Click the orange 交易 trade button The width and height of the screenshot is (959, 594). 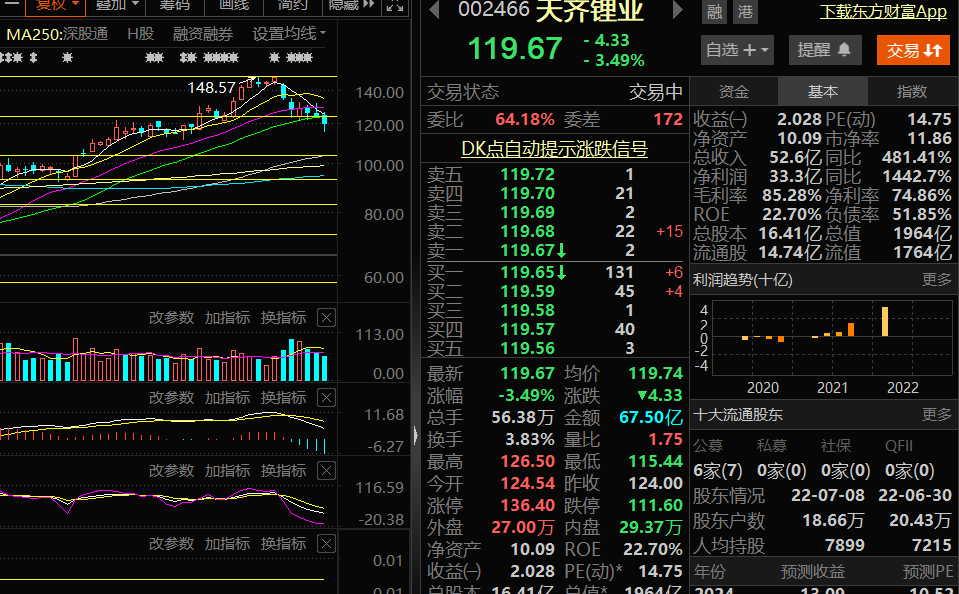point(913,50)
